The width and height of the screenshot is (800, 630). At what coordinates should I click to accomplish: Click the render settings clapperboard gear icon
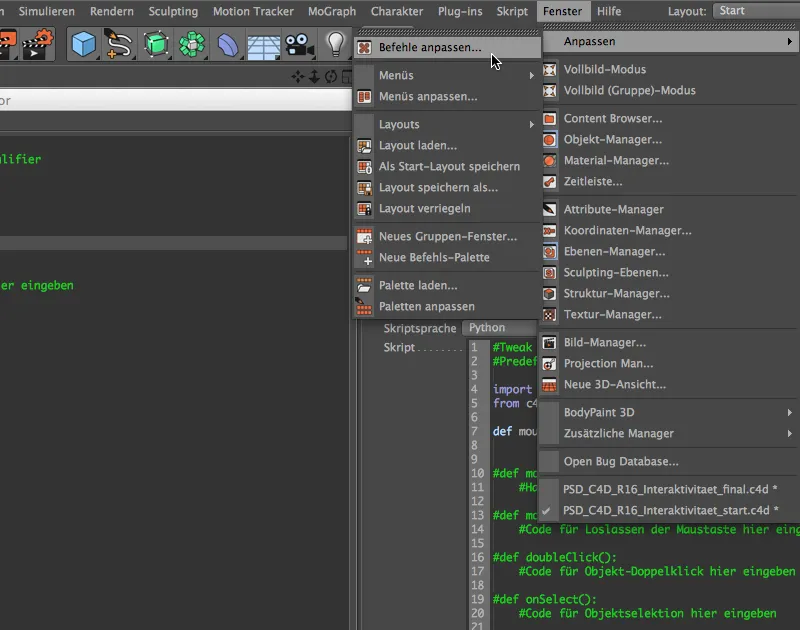coord(38,45)
